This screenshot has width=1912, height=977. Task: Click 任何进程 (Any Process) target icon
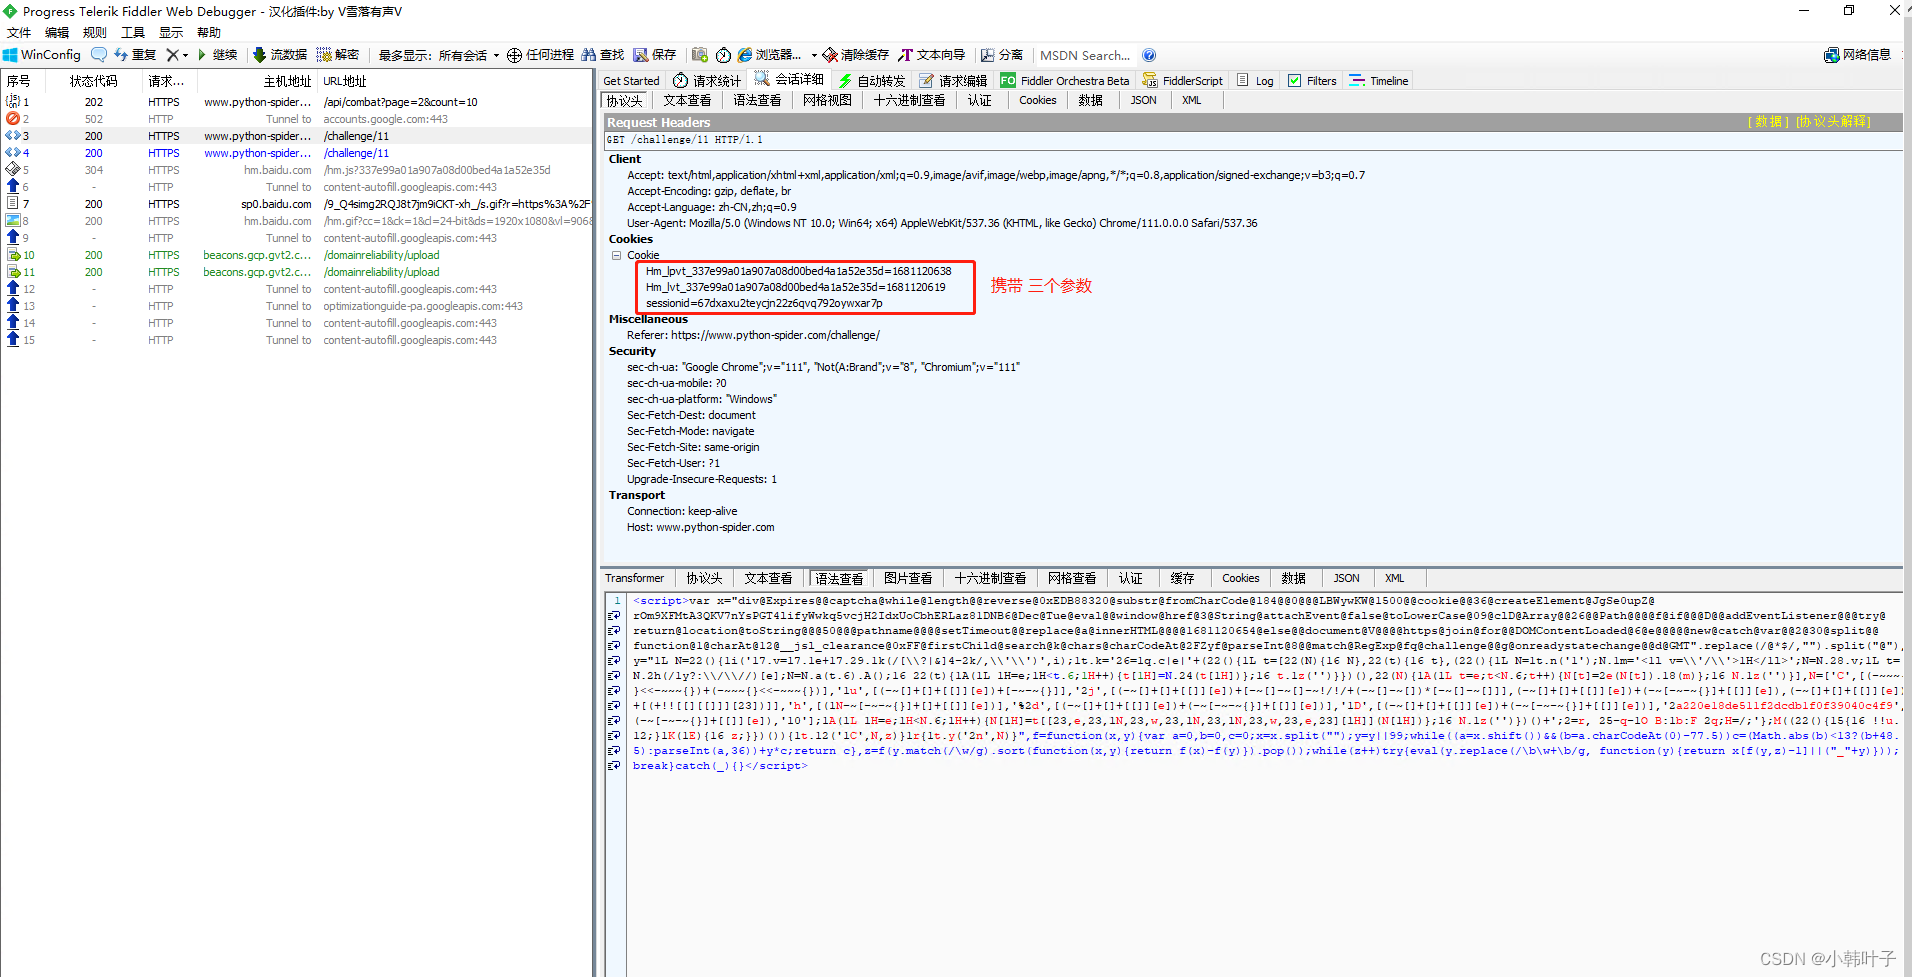[540, 55]
